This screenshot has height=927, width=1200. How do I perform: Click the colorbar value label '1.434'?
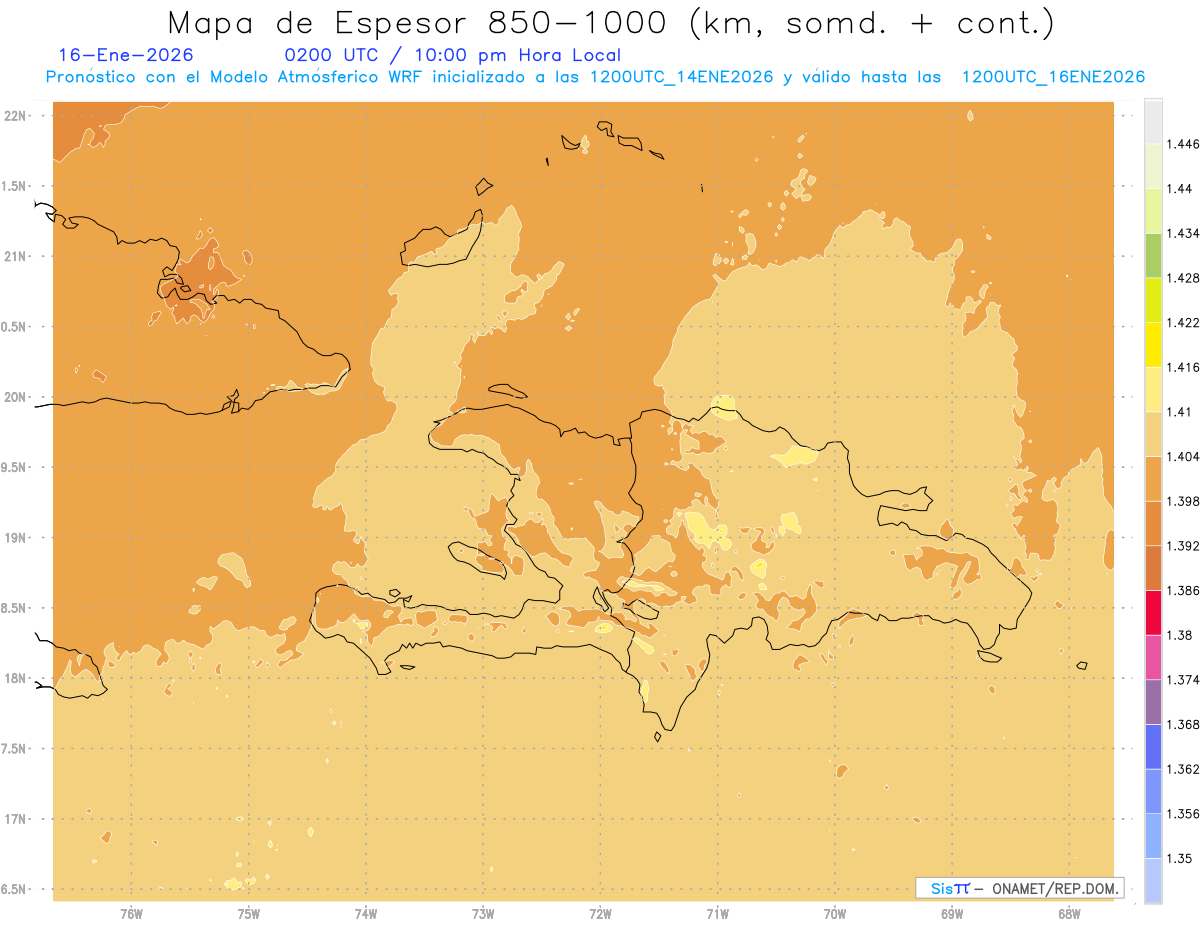pyautogui.click(x=1184, y=233)
